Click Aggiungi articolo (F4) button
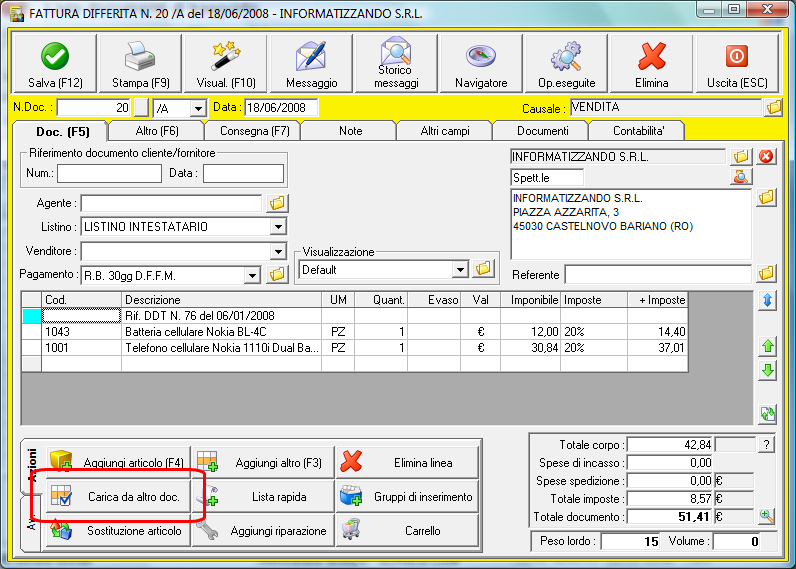 click(x=120, y=463)
